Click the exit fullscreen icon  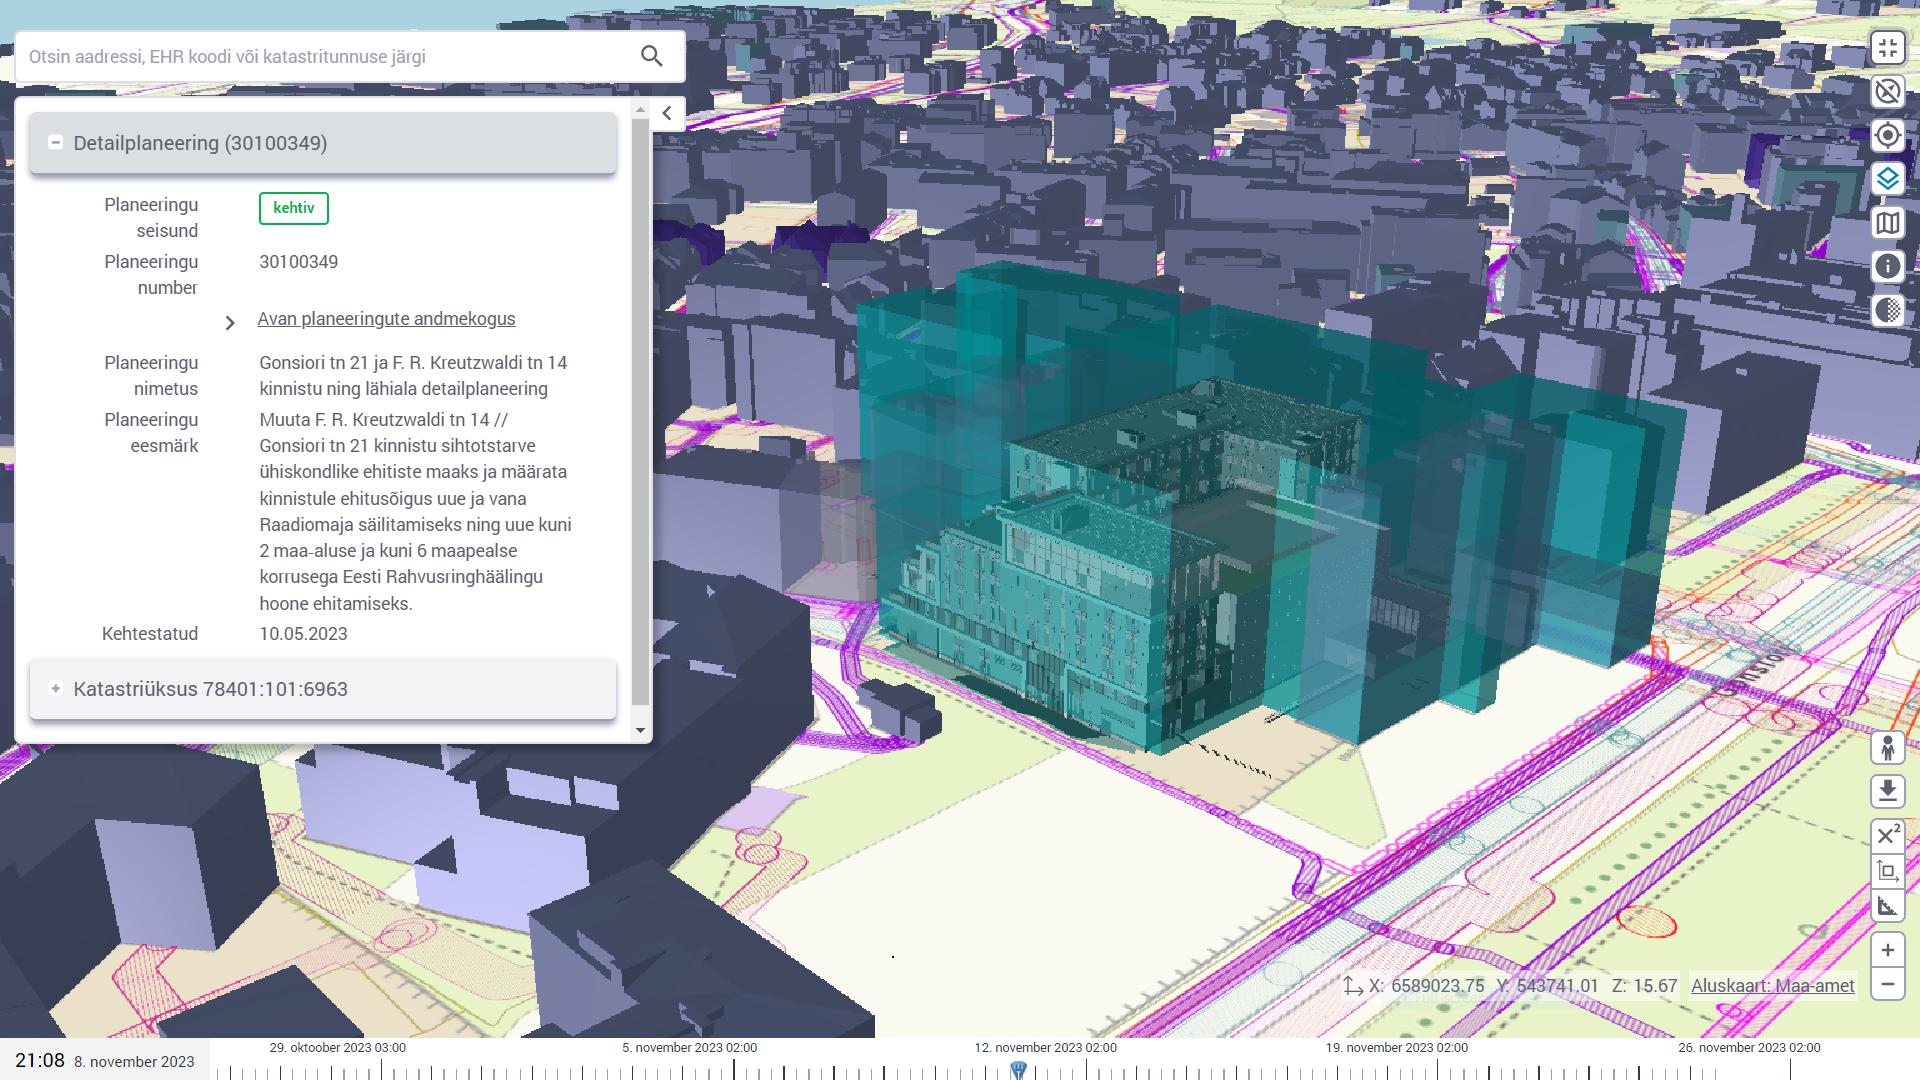(1887, 48)
